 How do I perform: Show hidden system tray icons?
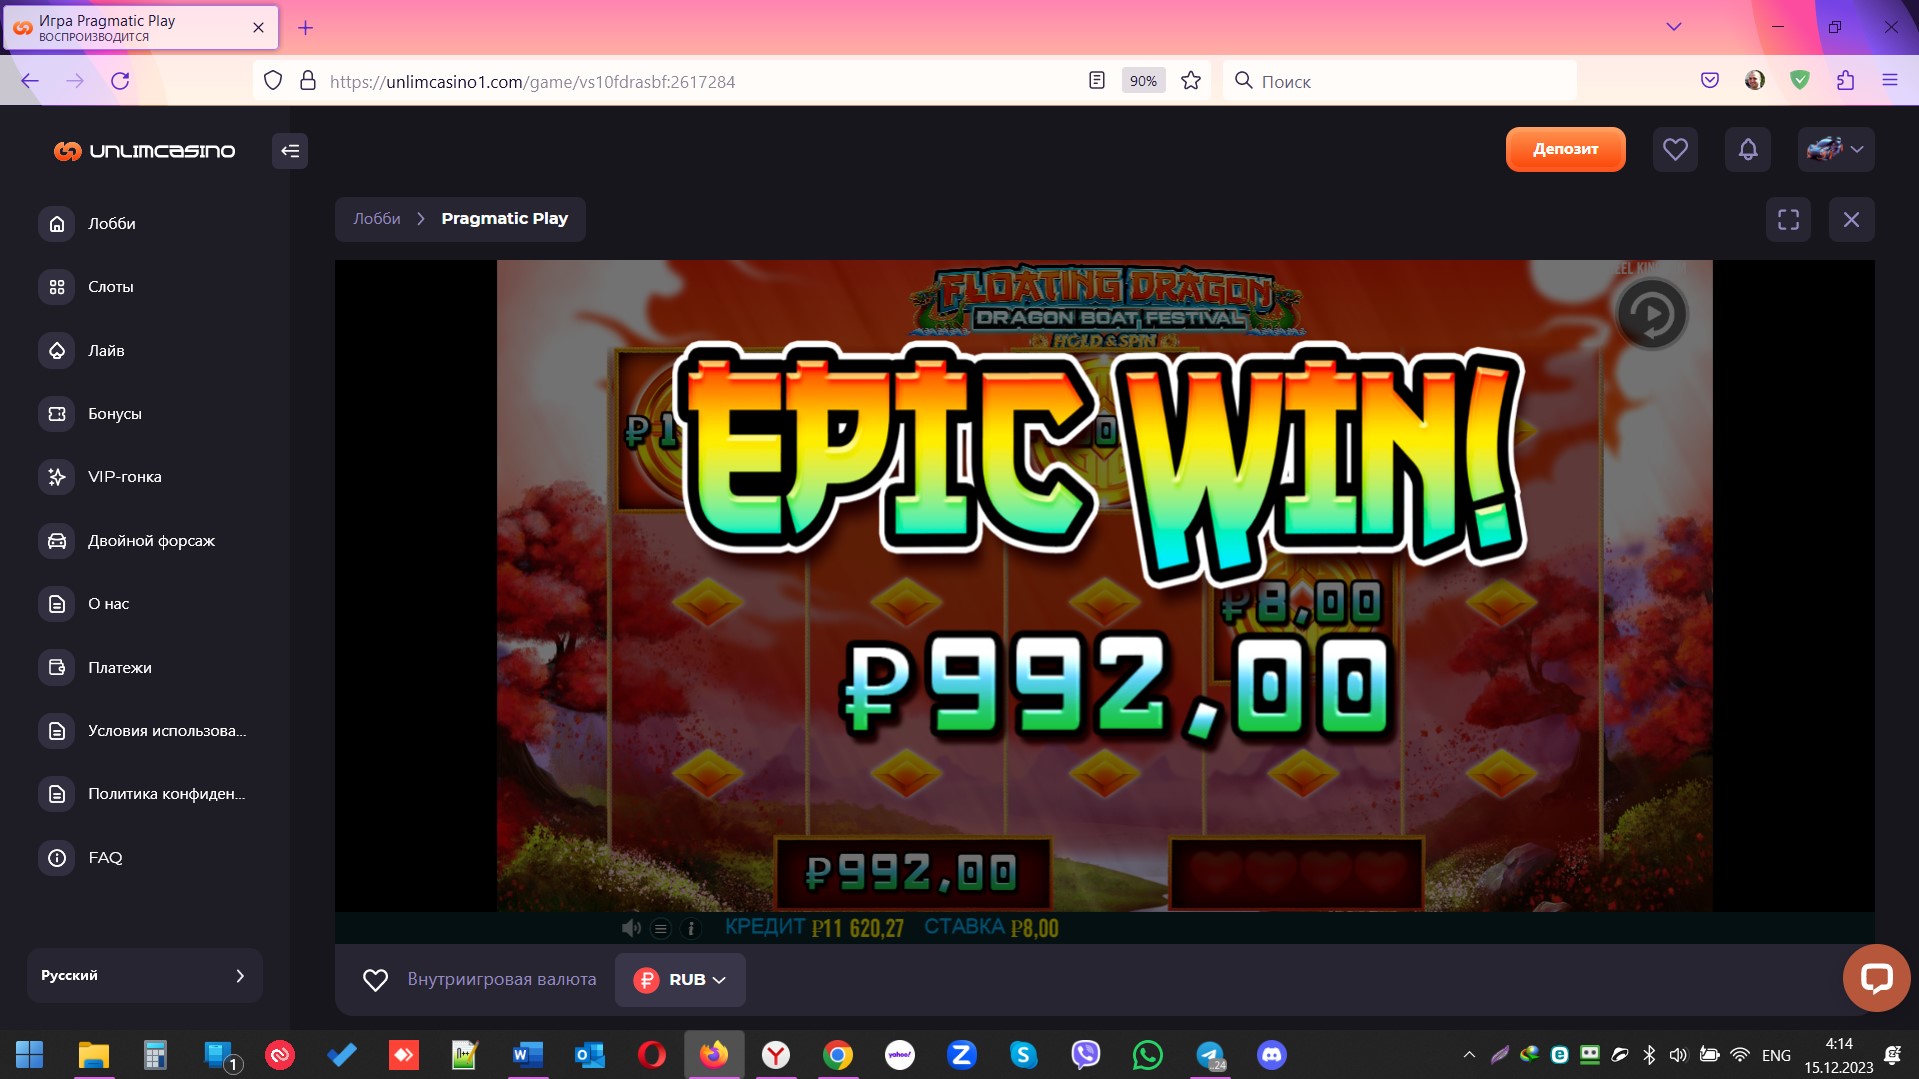click(x=1469, y=1055)
